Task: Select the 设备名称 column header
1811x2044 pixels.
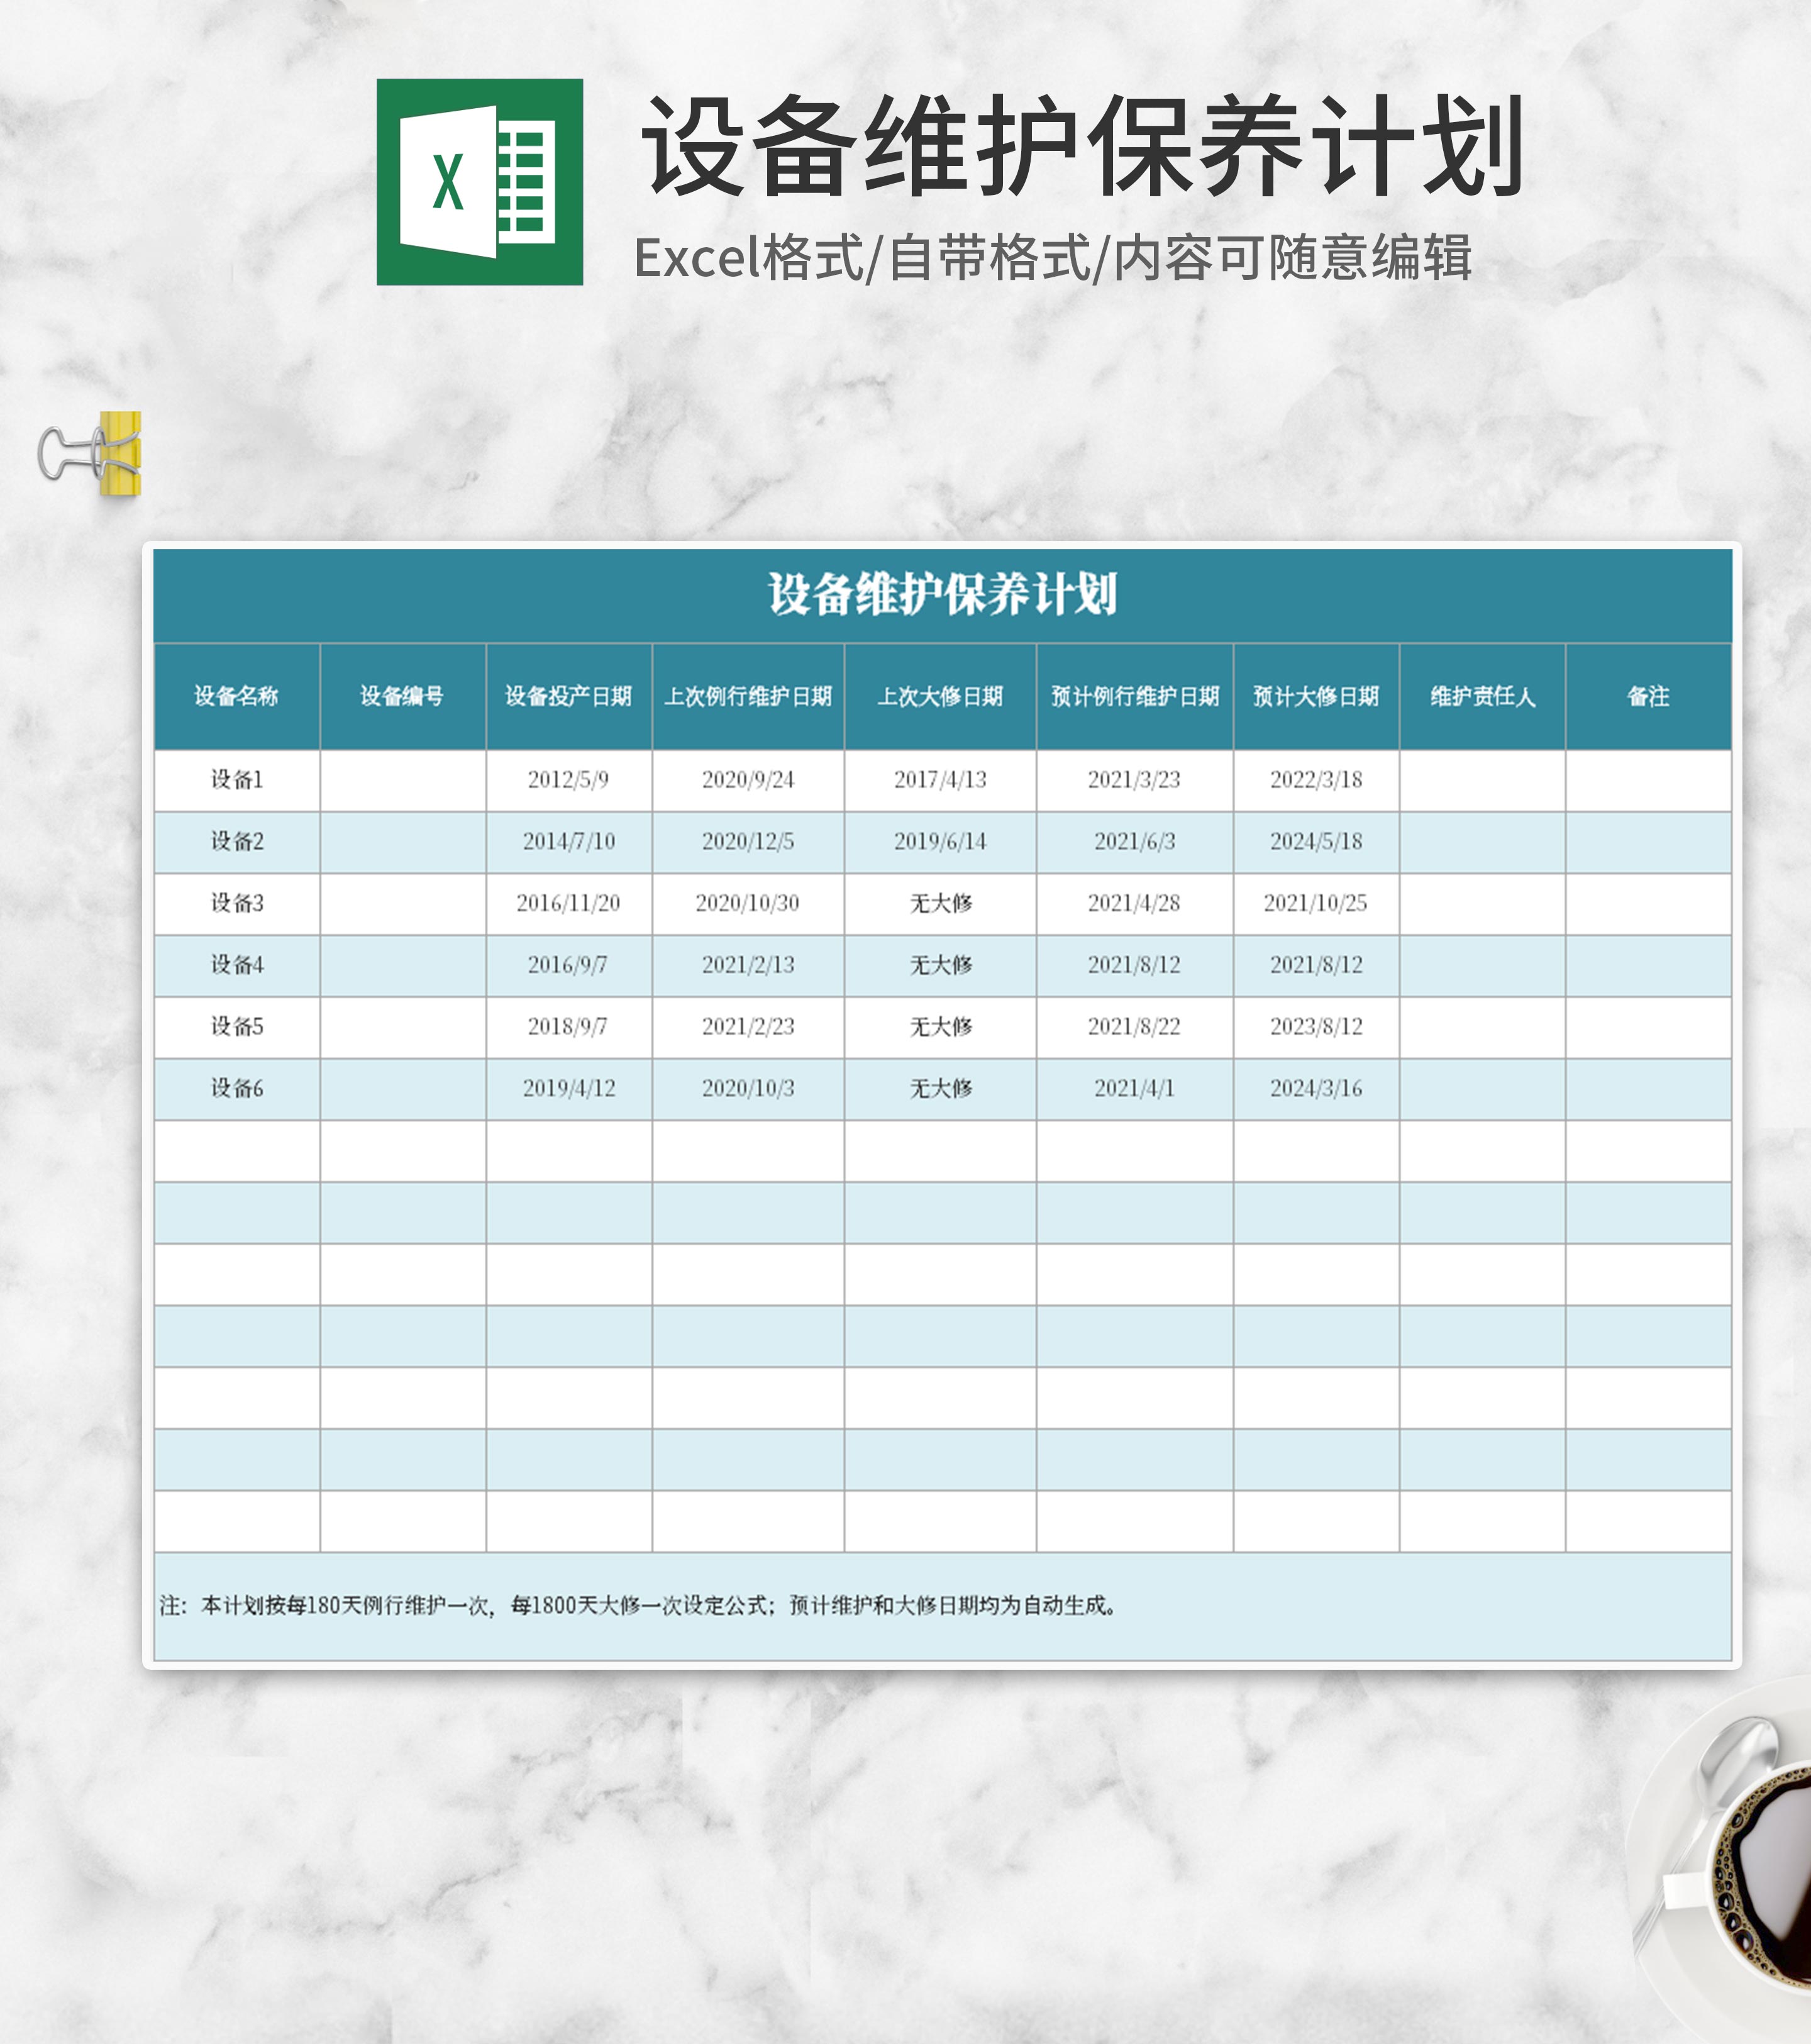Action: click(x=236, y=696)
